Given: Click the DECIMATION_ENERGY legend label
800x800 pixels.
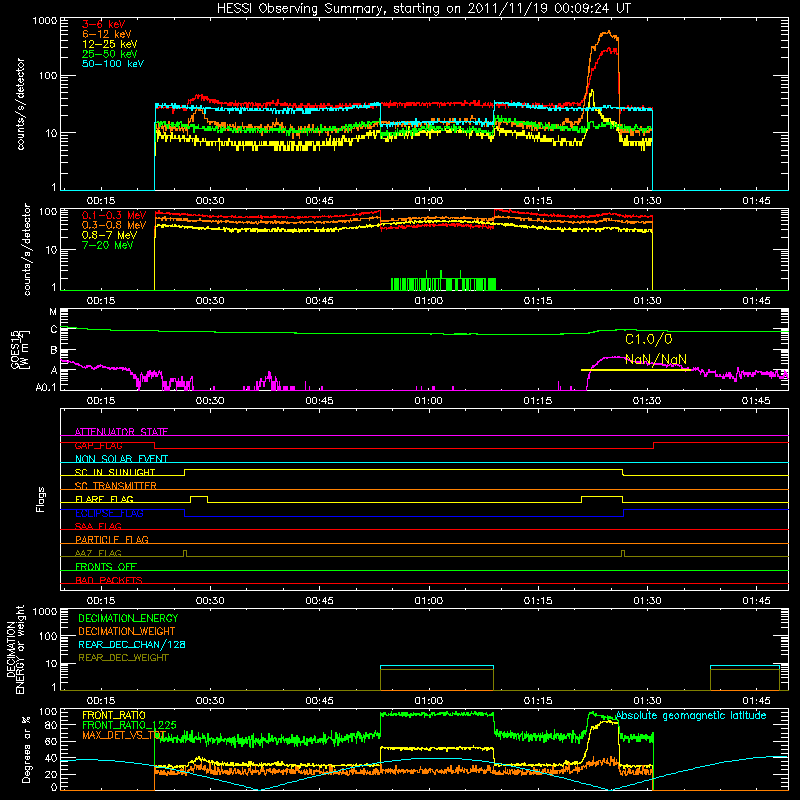Looking at the screenshot, I should 128,618.
